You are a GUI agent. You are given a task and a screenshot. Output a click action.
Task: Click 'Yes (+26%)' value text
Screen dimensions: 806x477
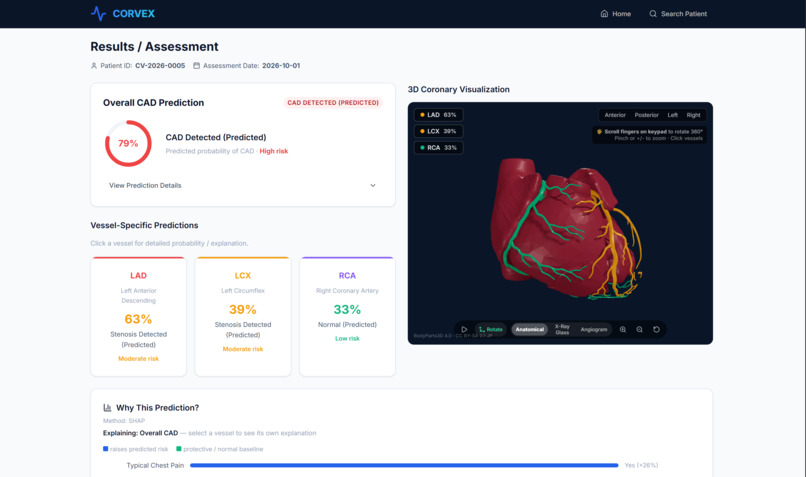(x=641, y=465)
